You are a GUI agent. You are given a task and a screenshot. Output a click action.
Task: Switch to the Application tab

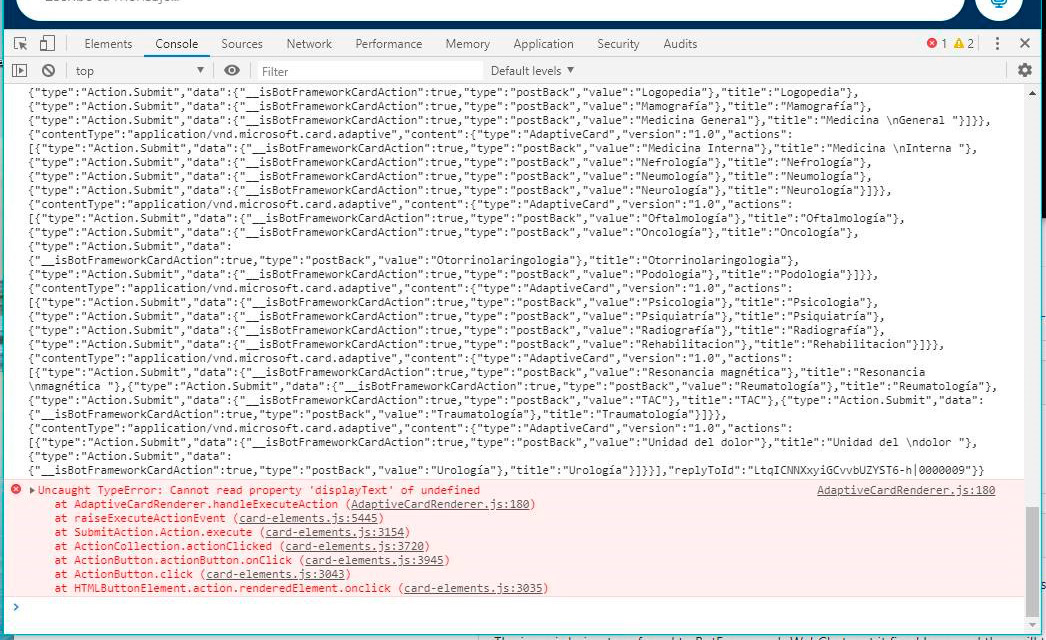543,43
